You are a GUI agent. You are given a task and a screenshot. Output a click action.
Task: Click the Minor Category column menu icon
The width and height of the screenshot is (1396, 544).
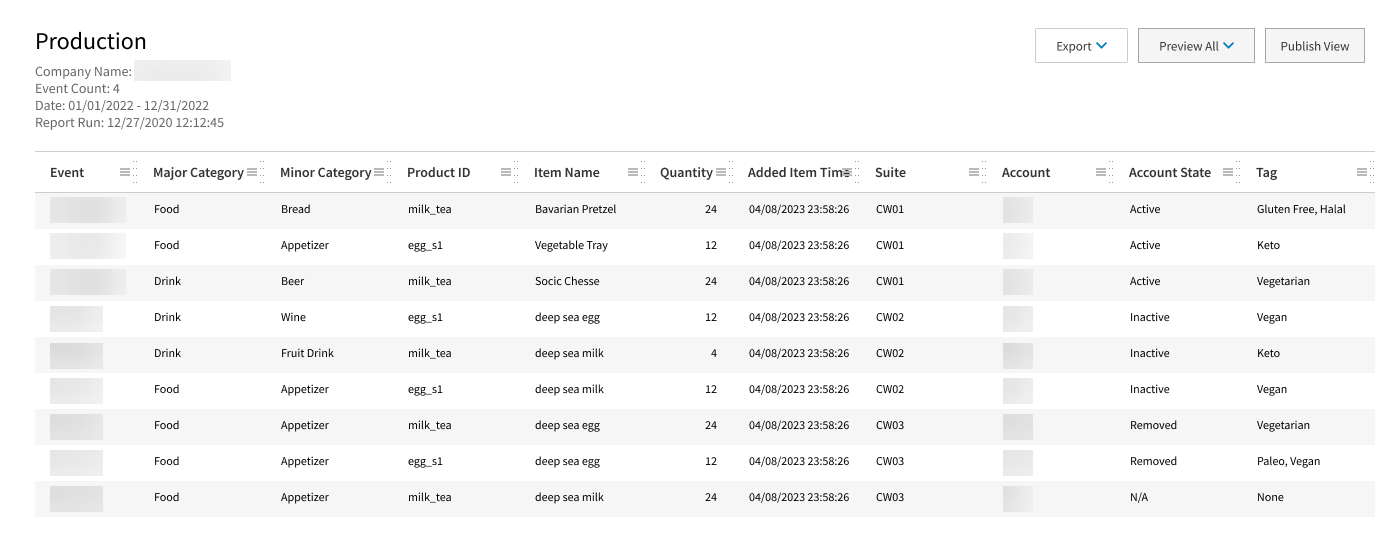click(x=379, y=173)
